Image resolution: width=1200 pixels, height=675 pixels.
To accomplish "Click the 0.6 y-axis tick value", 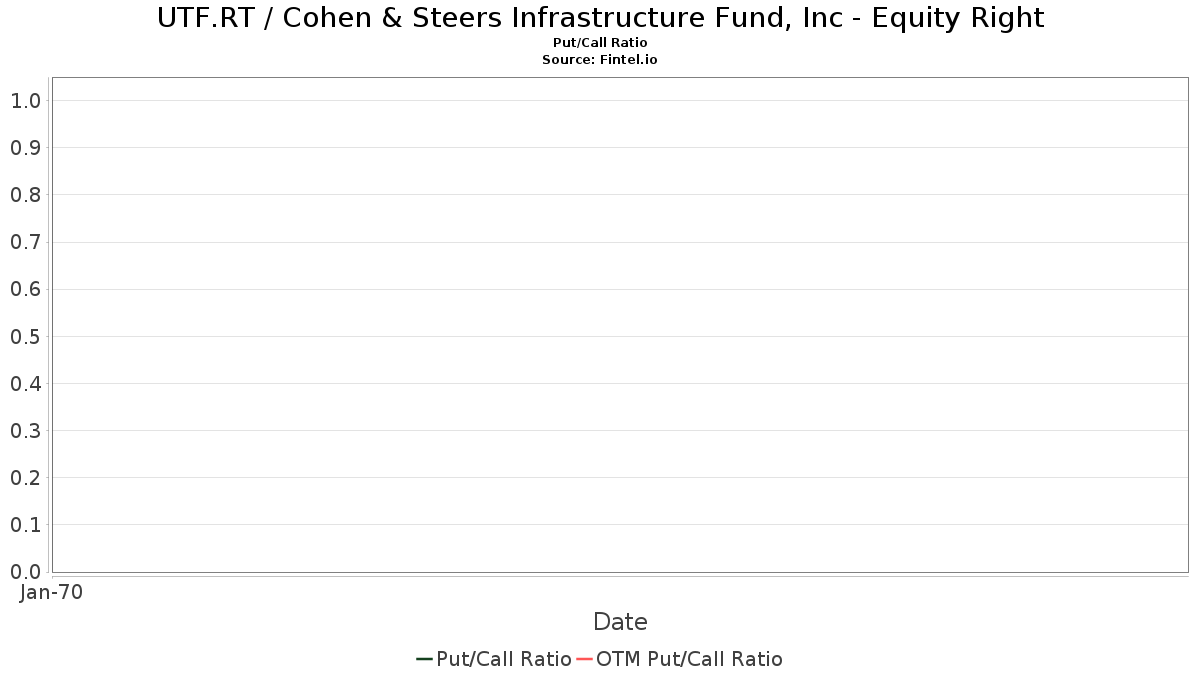I will pos(25,289).
